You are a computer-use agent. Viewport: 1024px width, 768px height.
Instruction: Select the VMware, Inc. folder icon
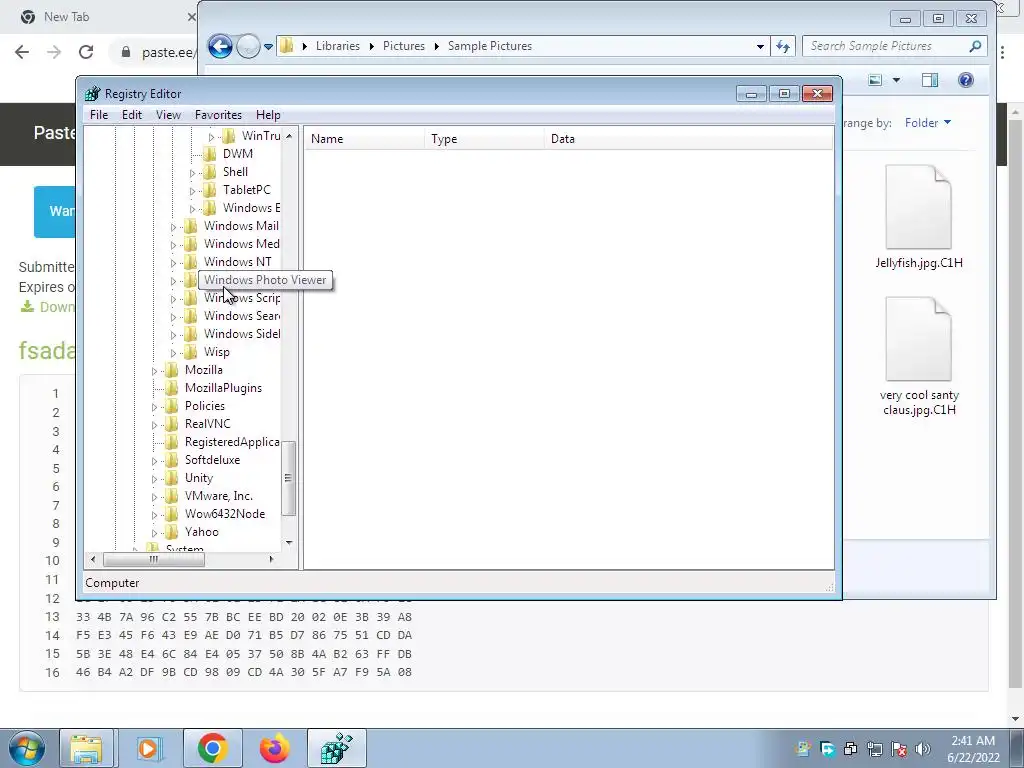tap(172, 496)
